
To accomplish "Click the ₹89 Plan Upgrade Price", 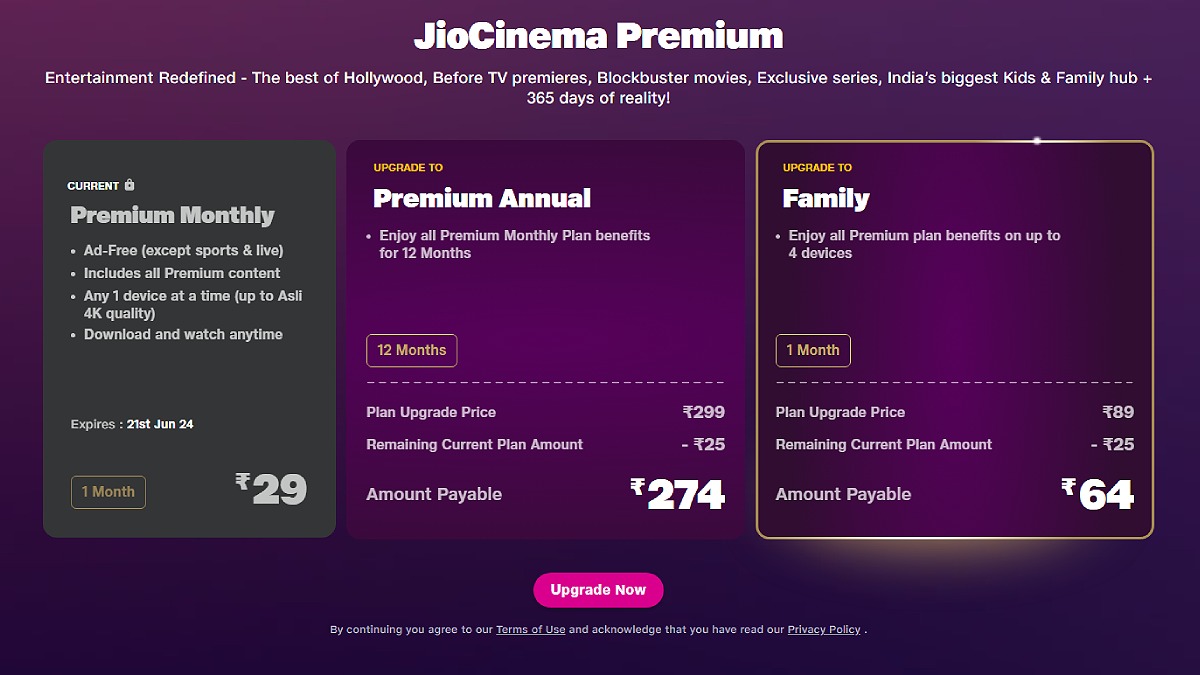I will (1118, 412).
